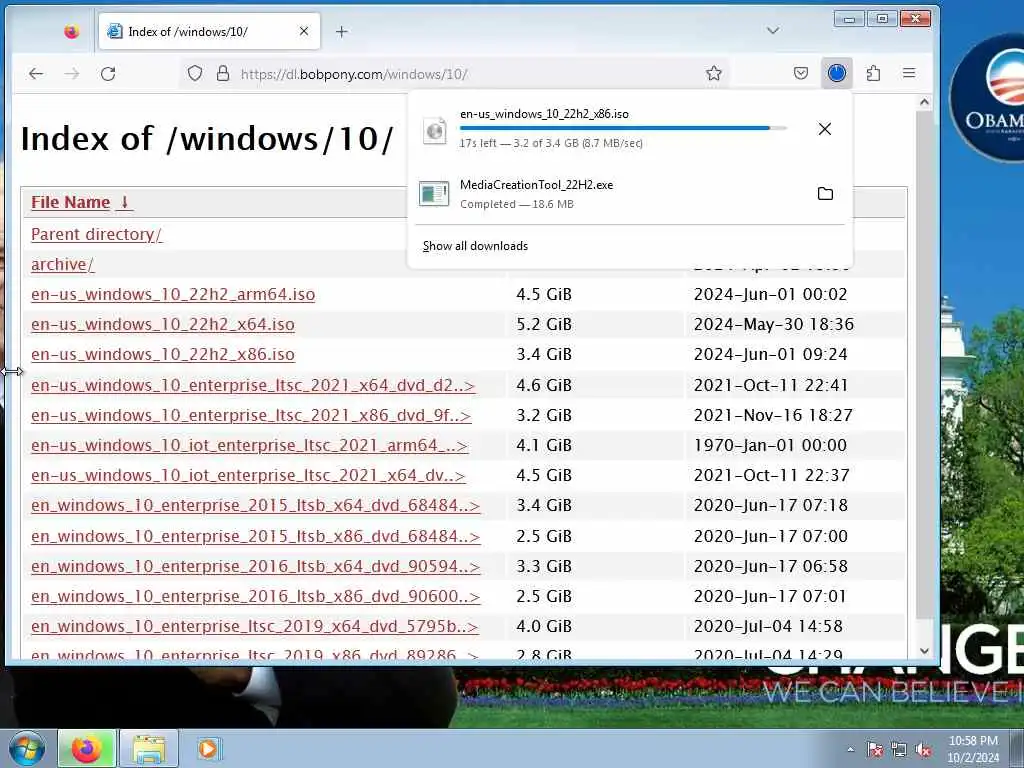Open enterprise_2016_ltsb_x64_dvd_90594 link
Image resolution: width=1024 pixels, height=768 pixels.
click(255, 566)
